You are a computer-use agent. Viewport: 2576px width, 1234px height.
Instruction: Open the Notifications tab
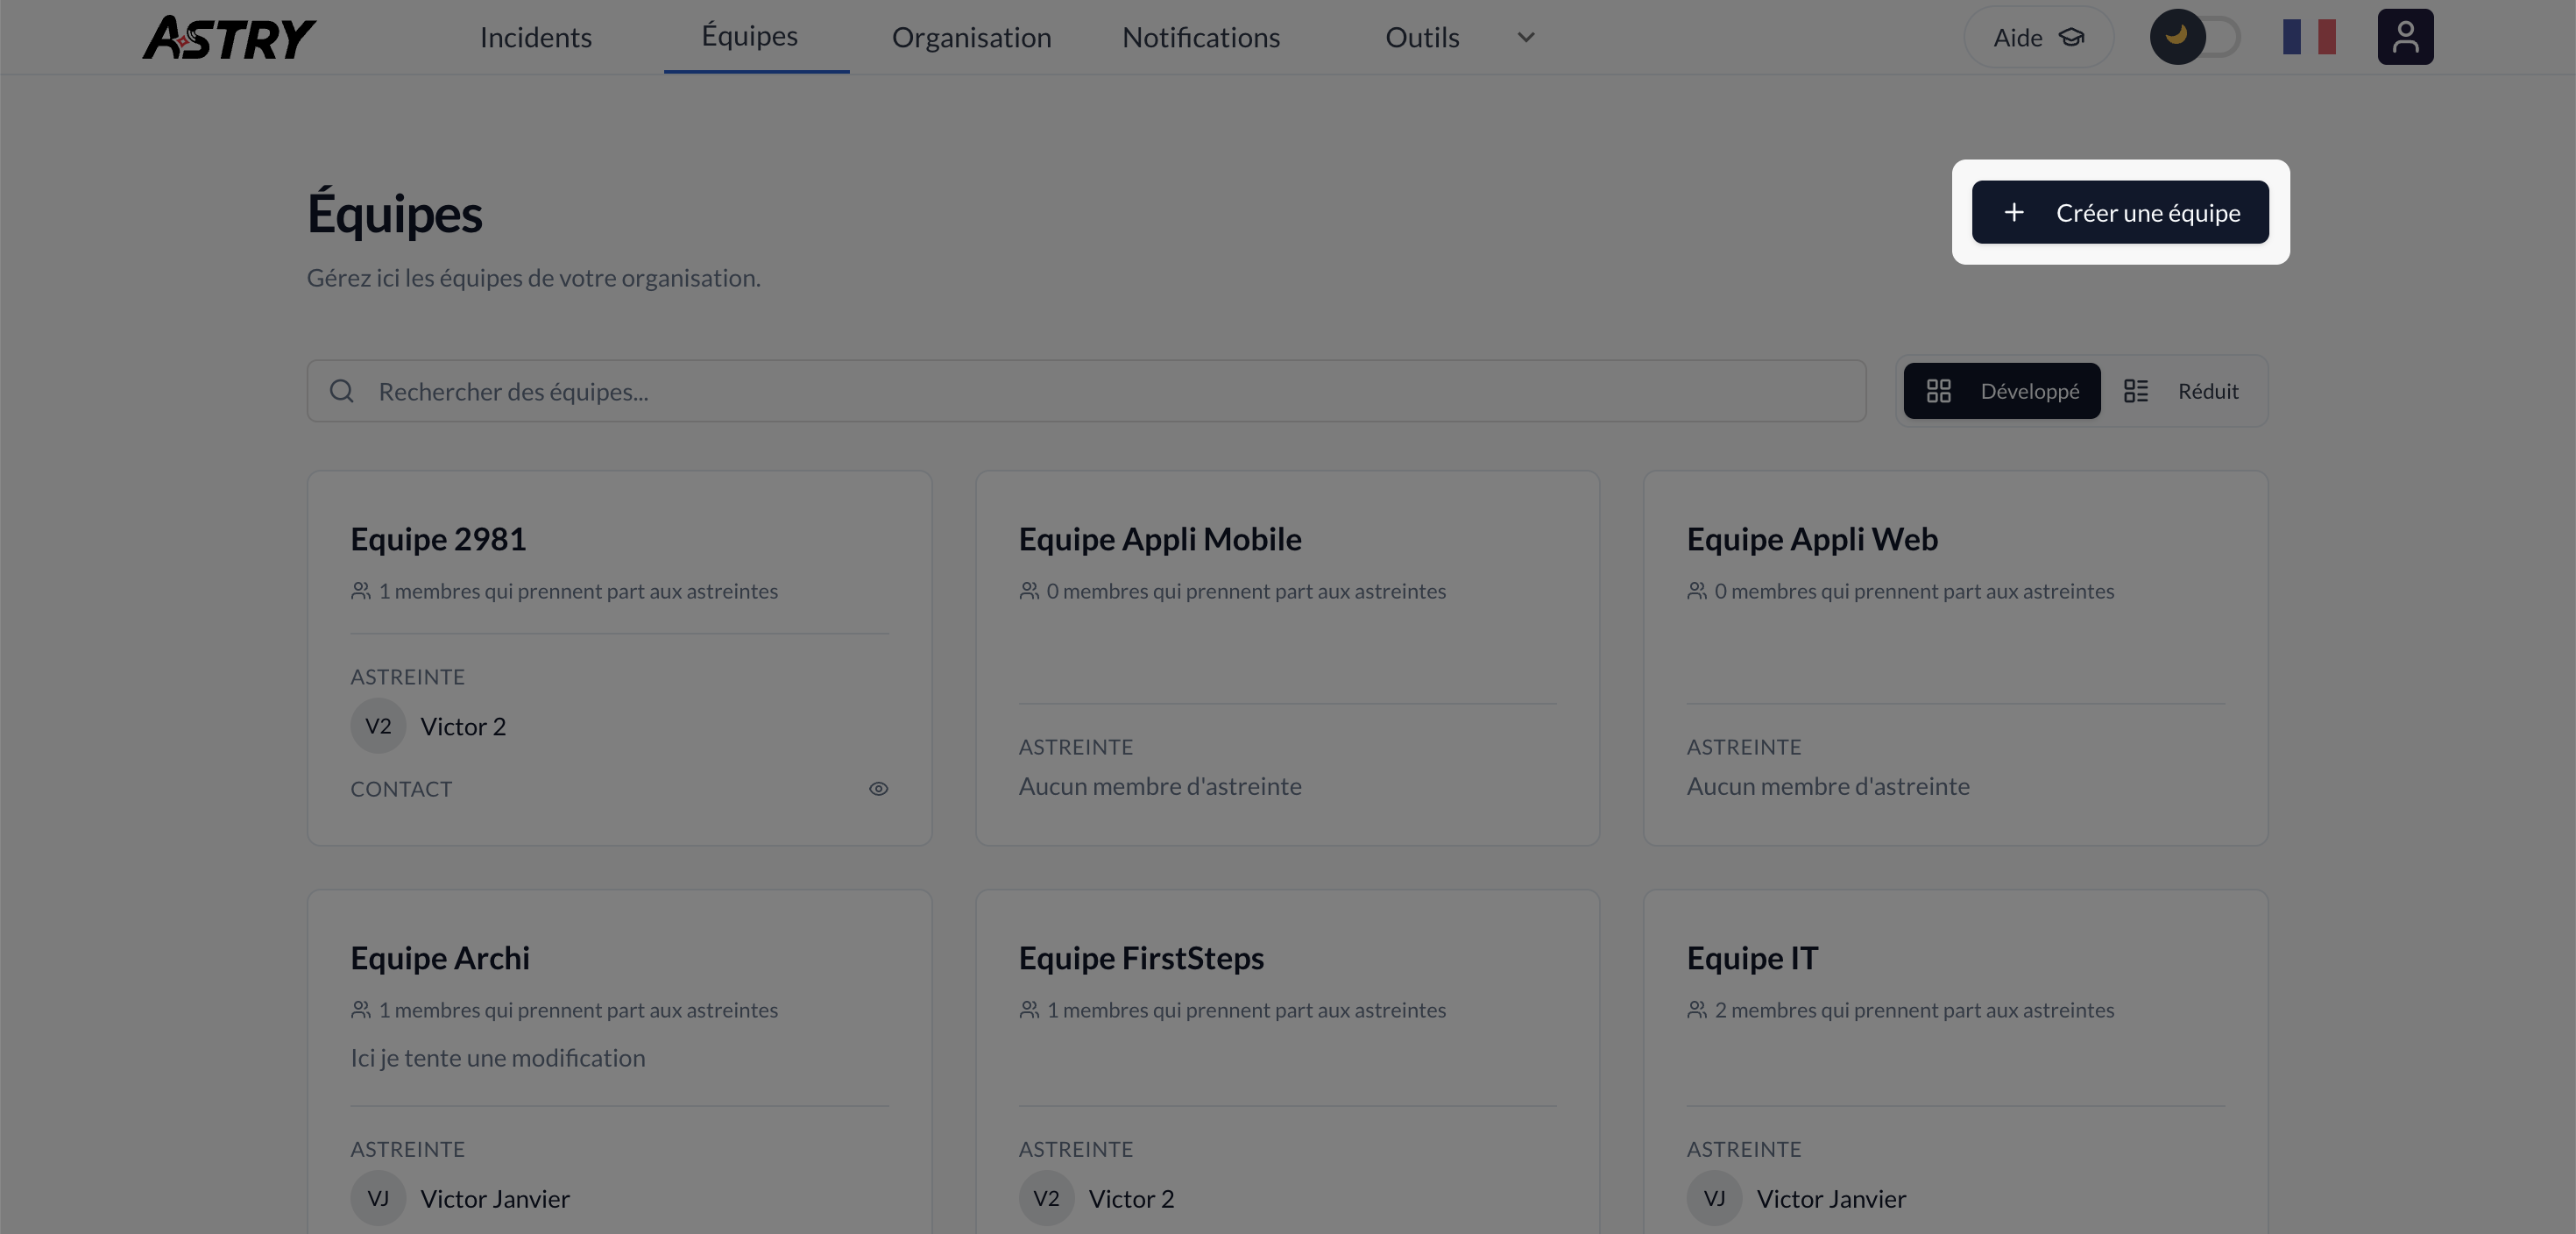pyautogui.click(x=1200, y=38)
